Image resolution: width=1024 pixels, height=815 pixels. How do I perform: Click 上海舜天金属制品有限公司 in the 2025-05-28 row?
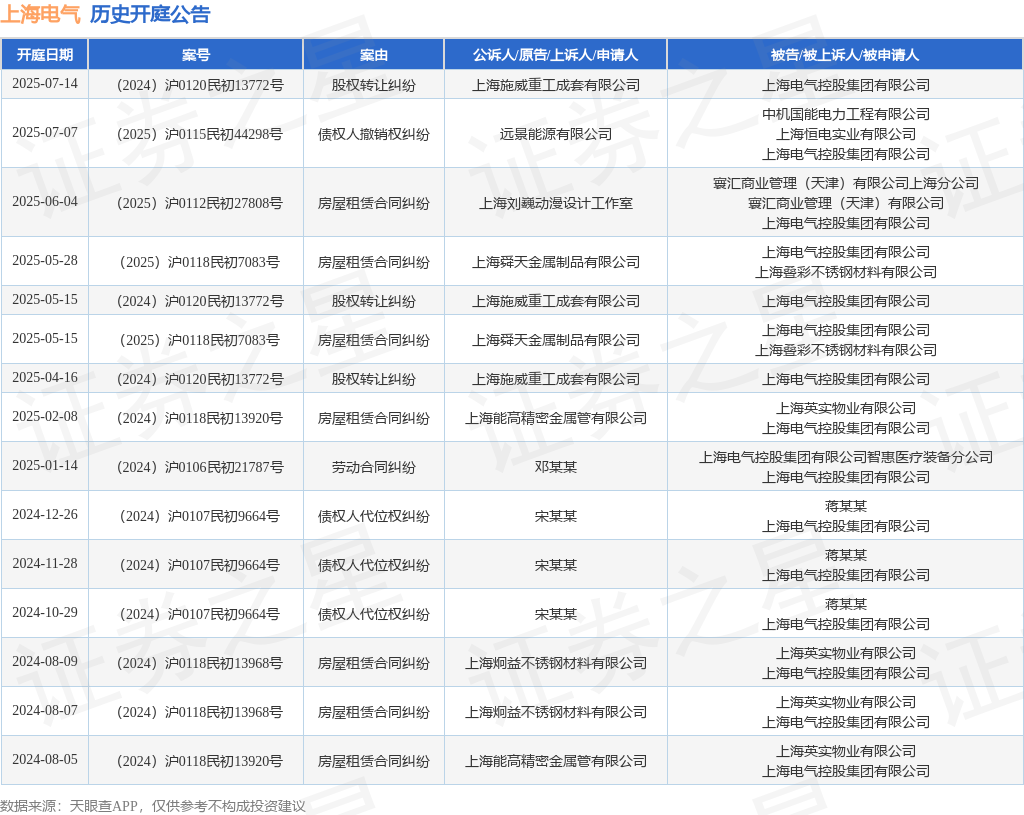coord(555,262)
